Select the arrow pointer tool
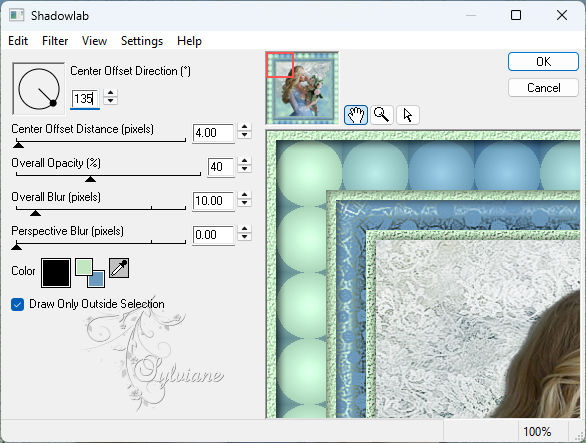Viewport: 586px width, 443px height. tap(408, 115)
